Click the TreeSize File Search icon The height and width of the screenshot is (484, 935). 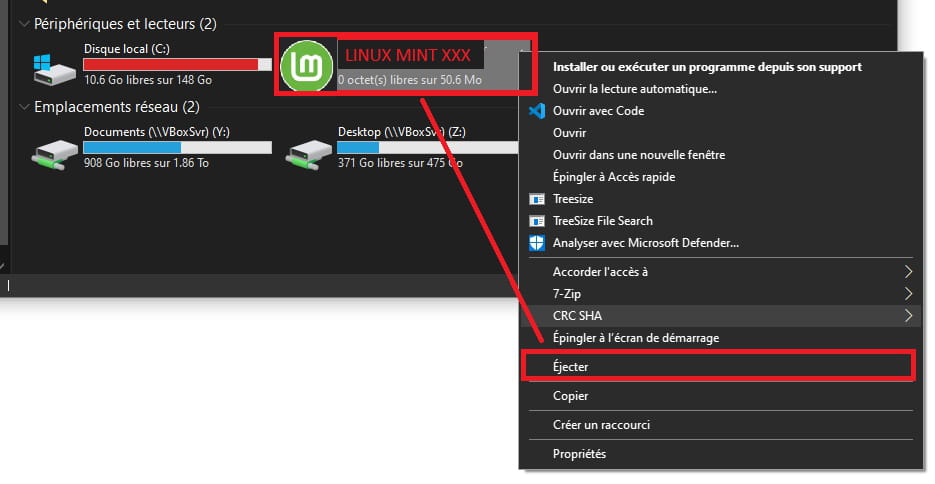coord(537,221)
